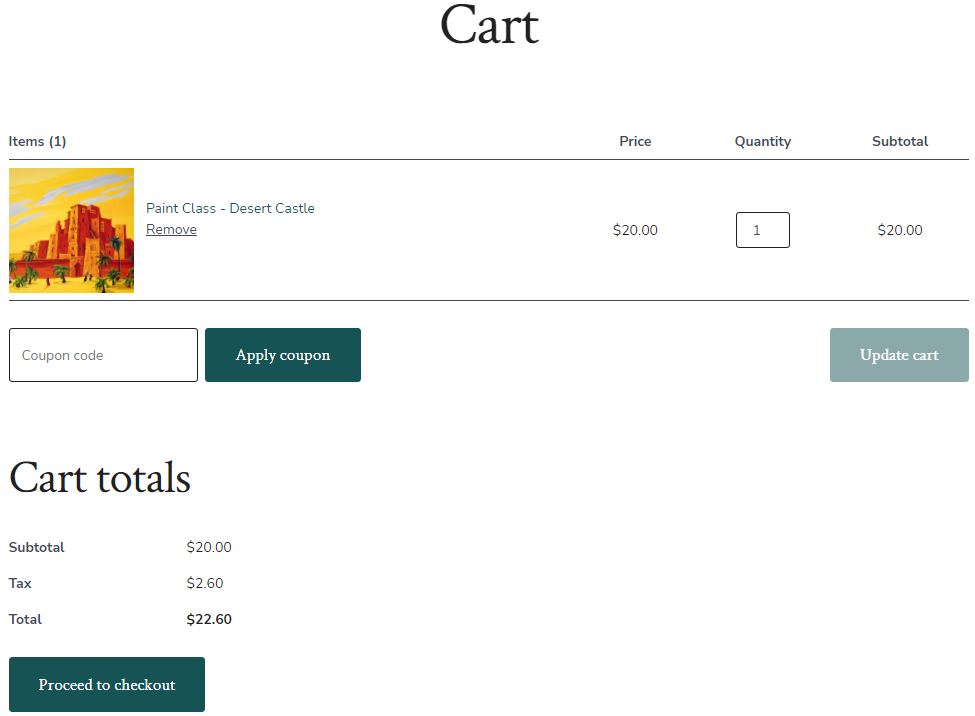
Task: Click the Cart page title
Action: click(x=489, y=25)
